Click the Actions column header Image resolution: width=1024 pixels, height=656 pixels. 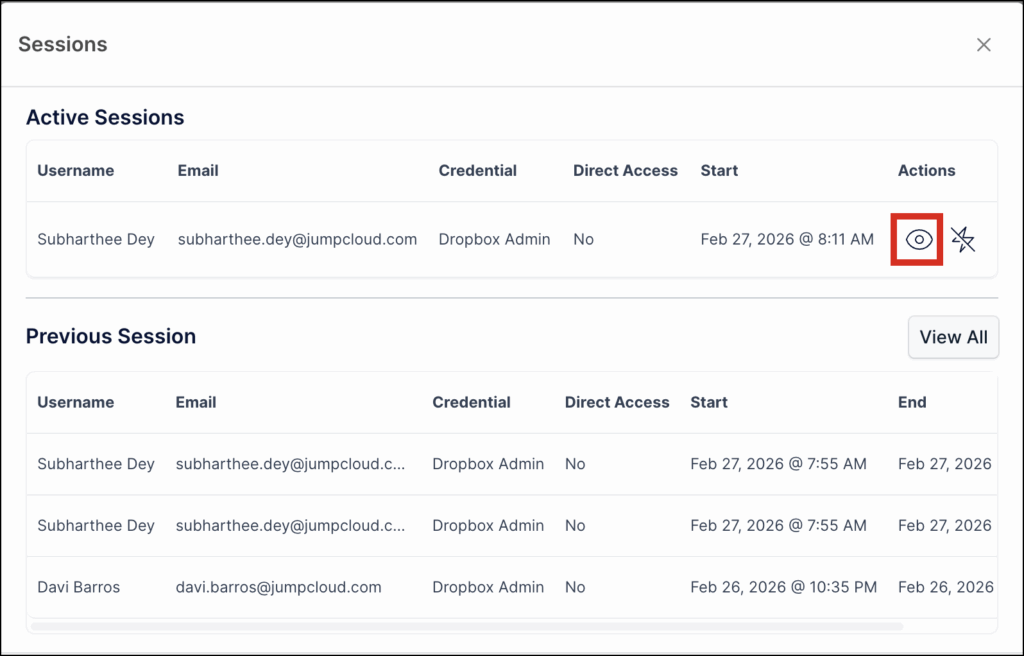pyautogui.click(x=926, y=171)
